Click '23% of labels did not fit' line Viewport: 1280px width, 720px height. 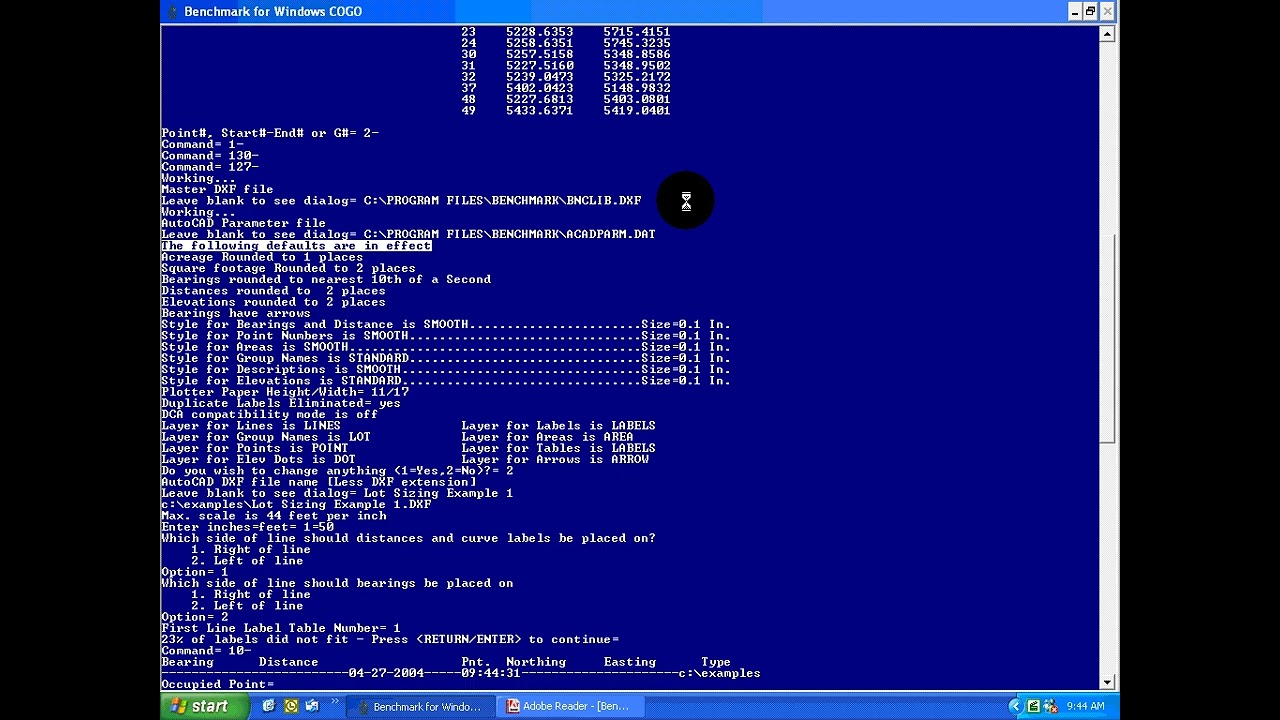(x=390, y=639)
